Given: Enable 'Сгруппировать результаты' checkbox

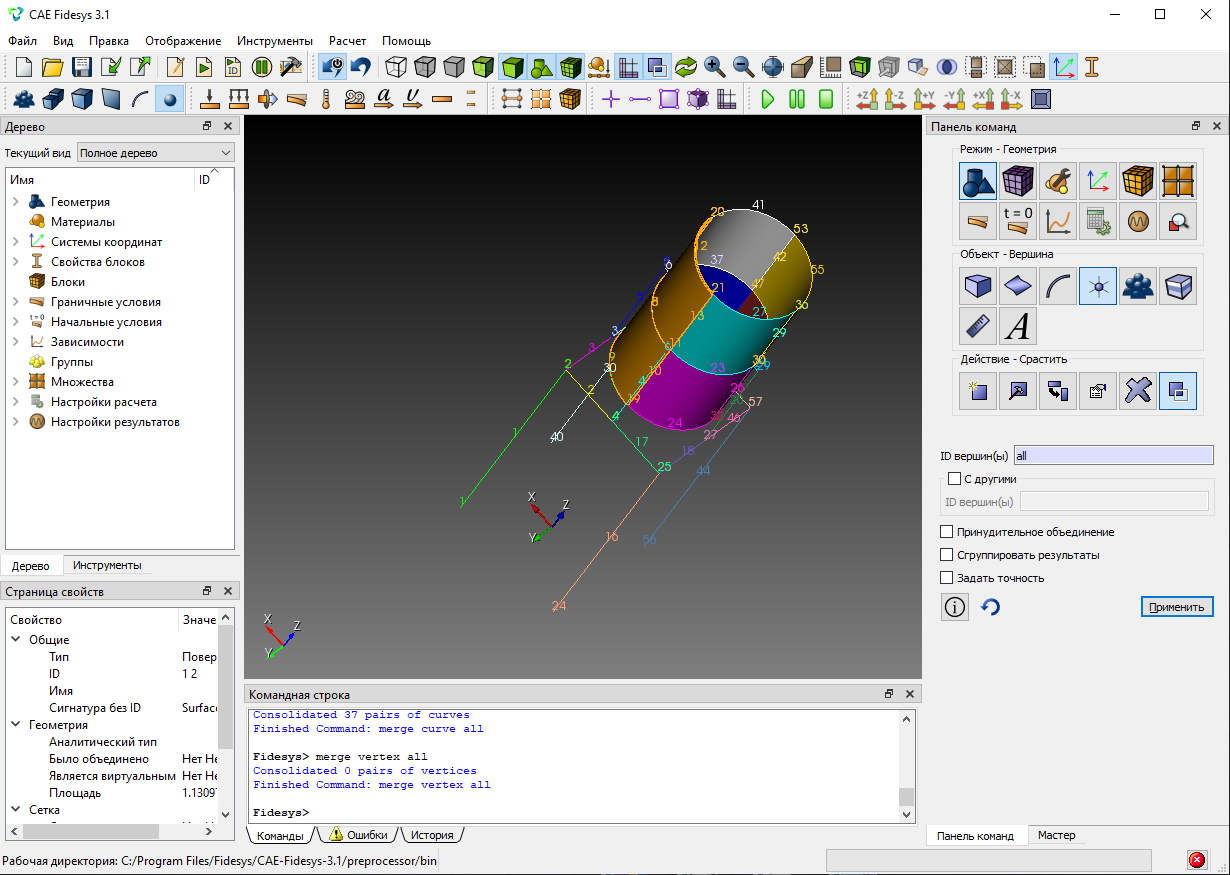Looking at the screenshot, I should [947, 555].
